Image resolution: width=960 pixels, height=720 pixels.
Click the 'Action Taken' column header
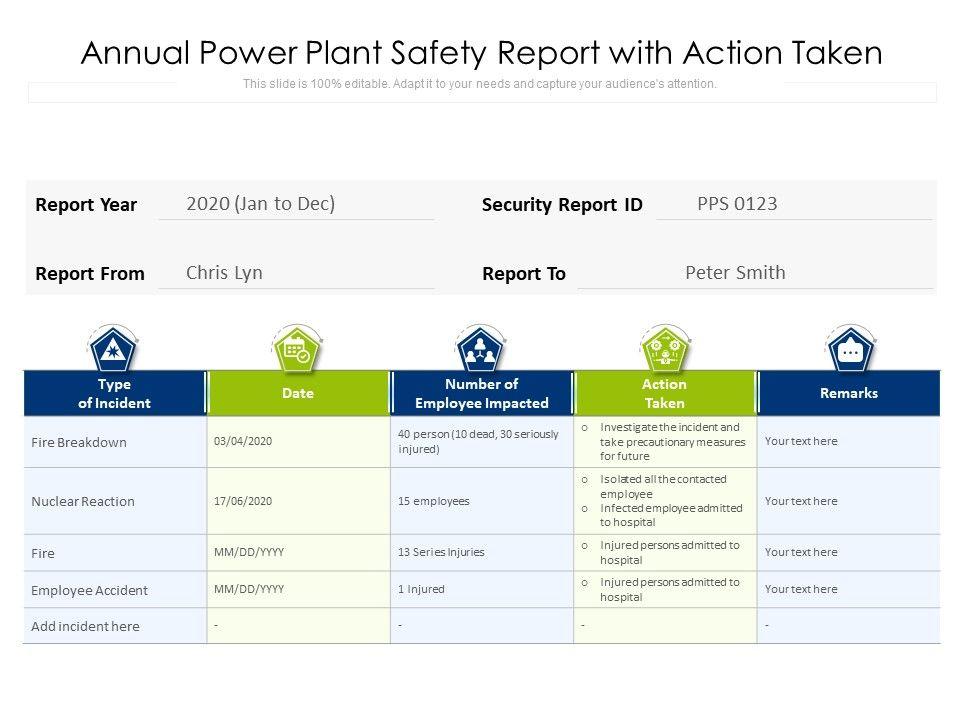(665, 394)
